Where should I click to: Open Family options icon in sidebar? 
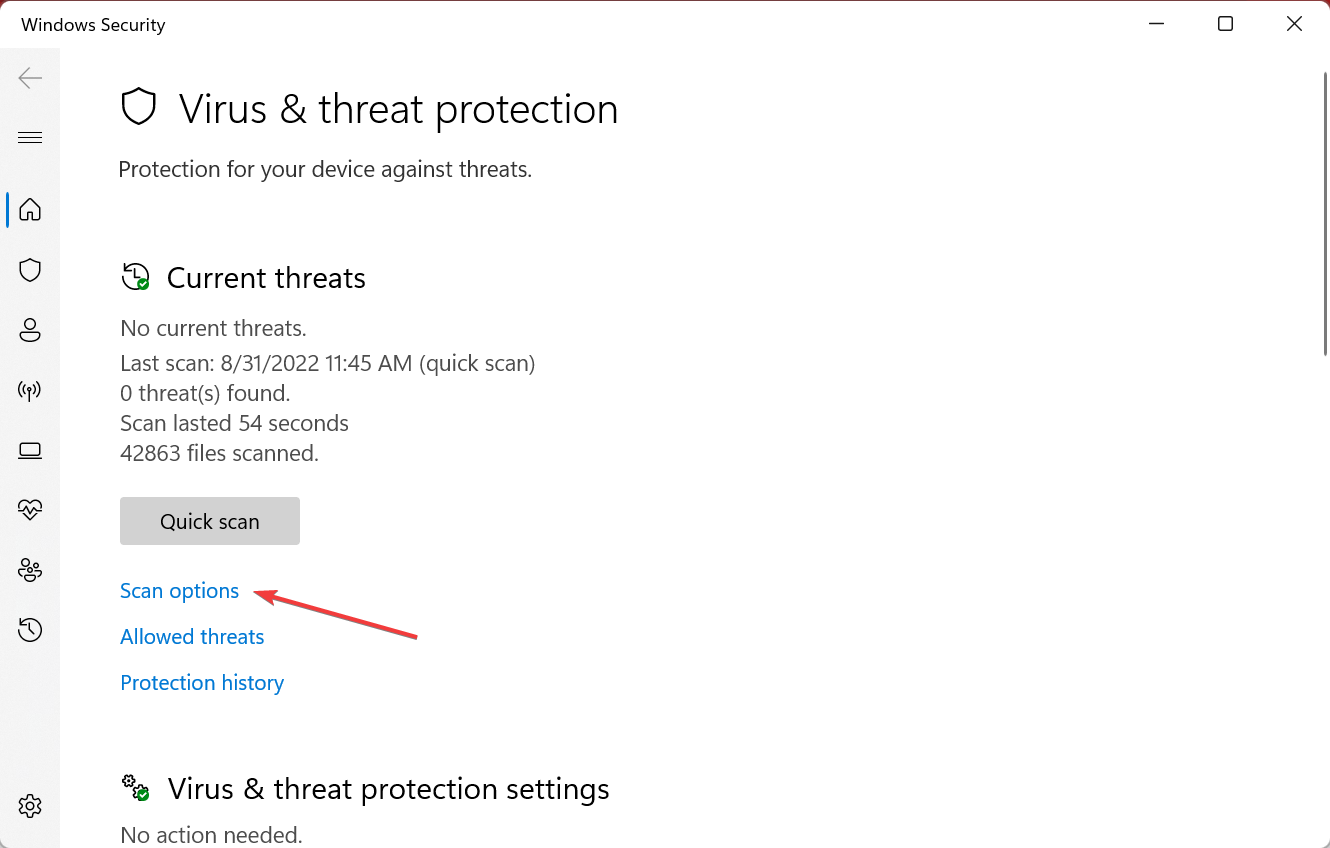click(x=30, y=570)
